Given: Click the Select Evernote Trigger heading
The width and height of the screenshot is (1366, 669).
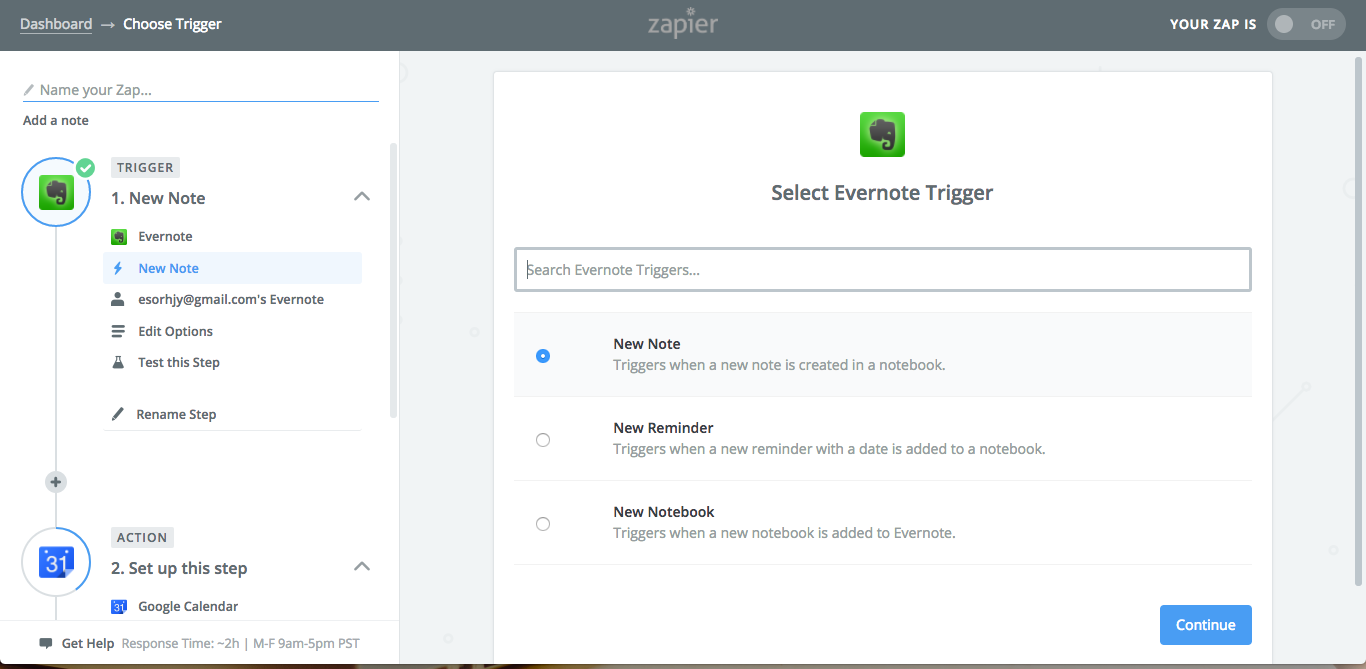Looking at the screenshot, I should 882,193.
